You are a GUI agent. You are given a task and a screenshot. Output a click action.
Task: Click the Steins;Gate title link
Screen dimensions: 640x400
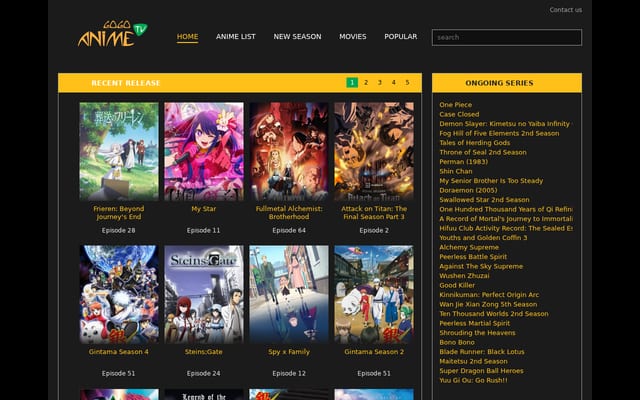pyautogui.click(x=204, y=352)
